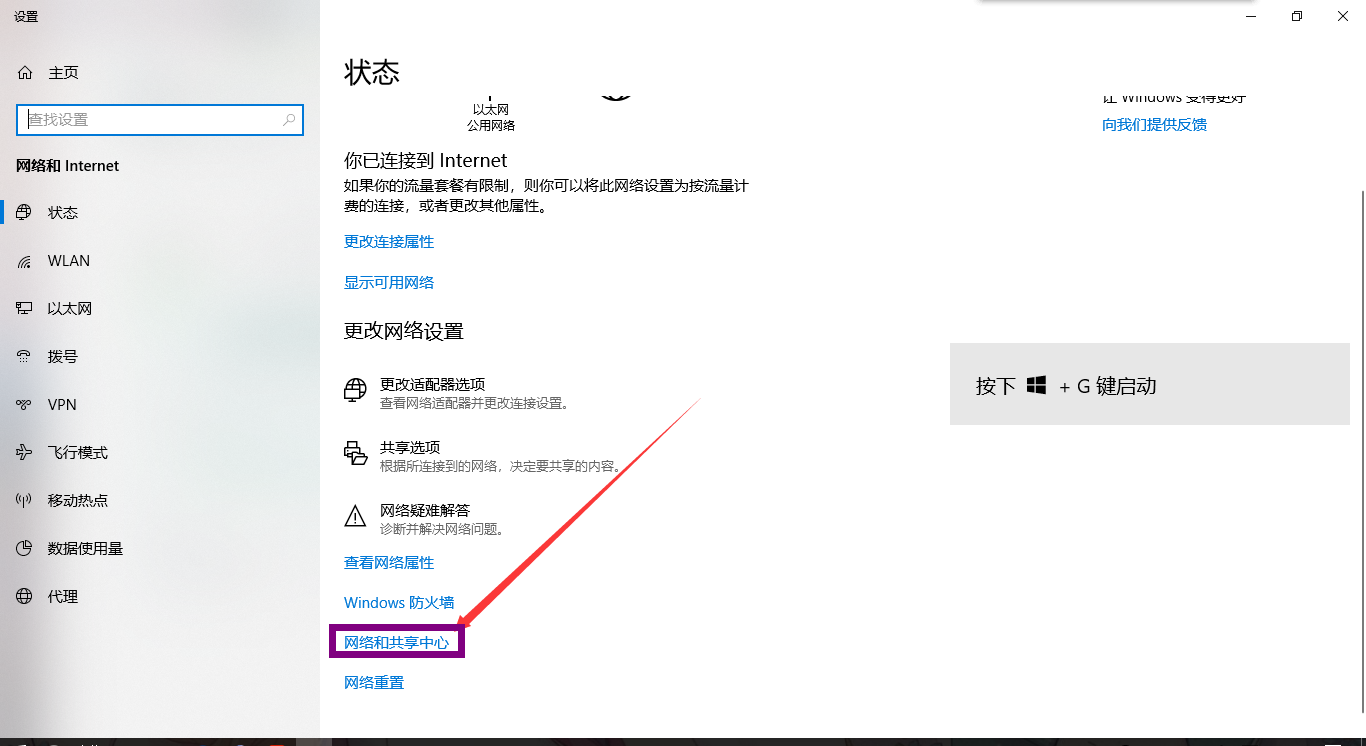Image resolution: width=1366 pixels, height=746 pixels.
Task: Focus the 查找设置 search field
Action: [x=160, y=120]
